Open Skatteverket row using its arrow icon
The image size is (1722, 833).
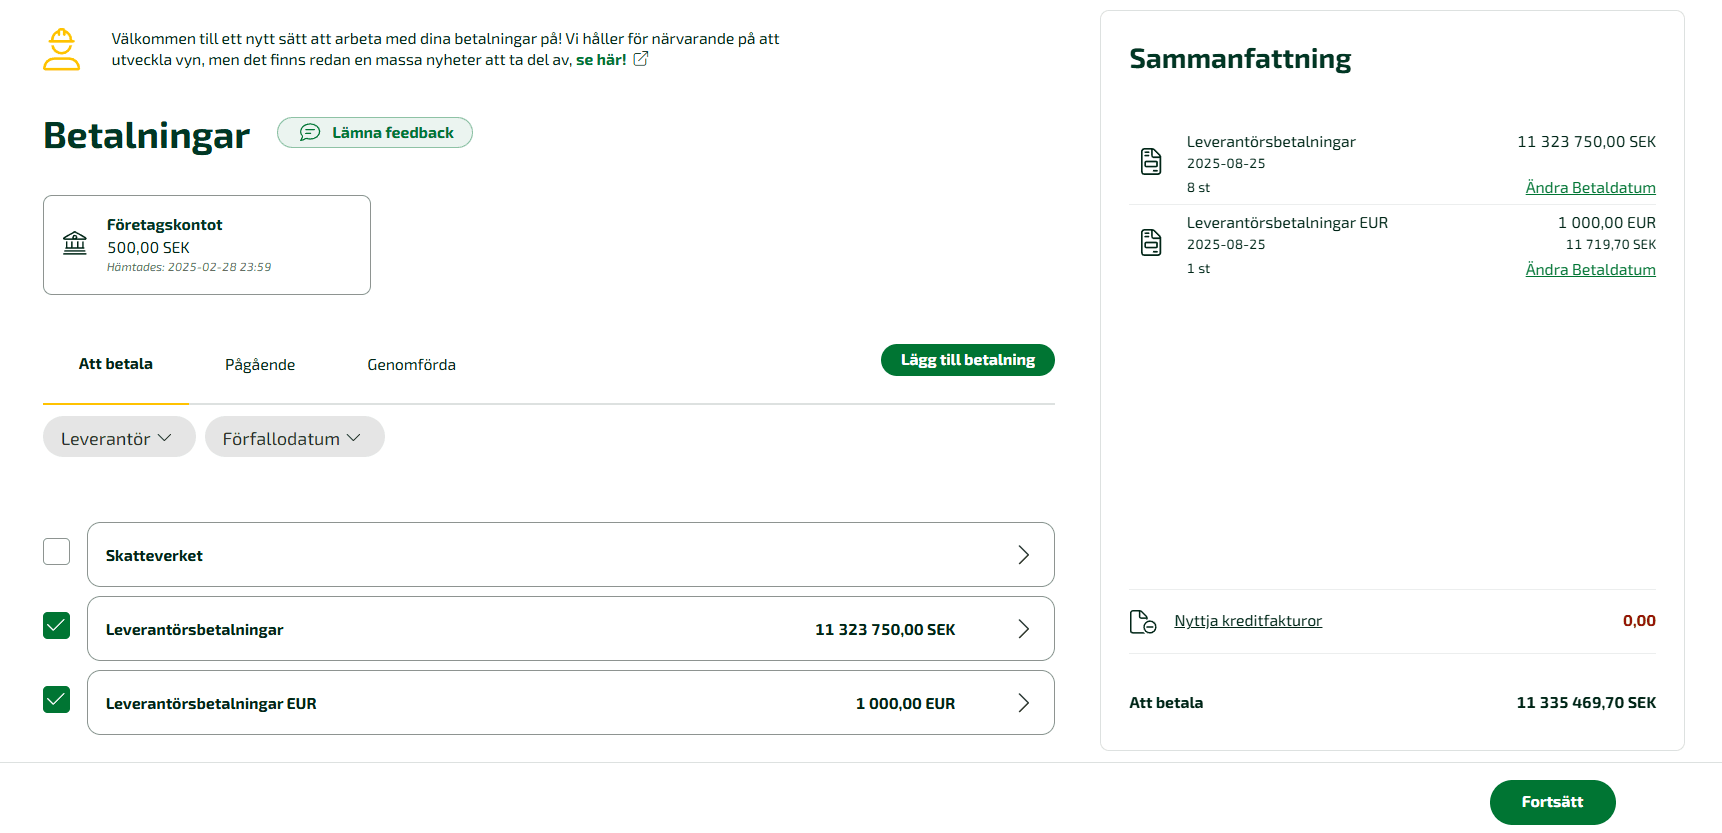1023,555
